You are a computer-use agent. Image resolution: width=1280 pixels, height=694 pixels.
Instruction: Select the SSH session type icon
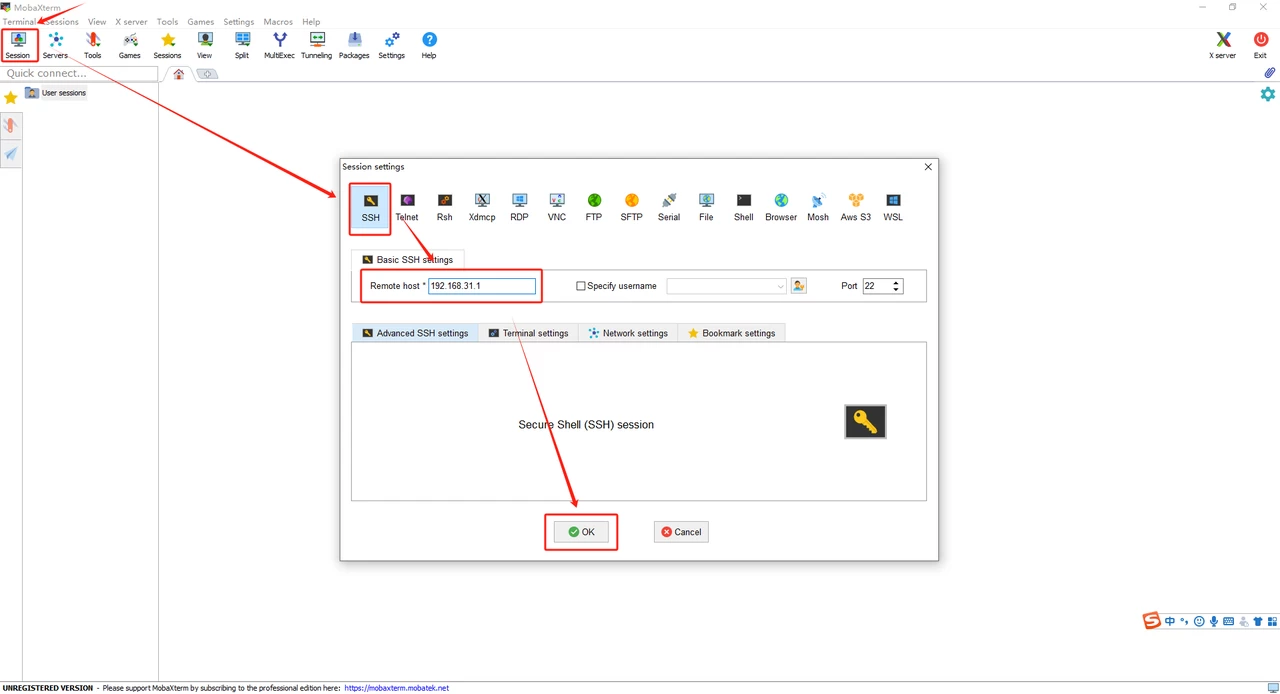[371, 207]
